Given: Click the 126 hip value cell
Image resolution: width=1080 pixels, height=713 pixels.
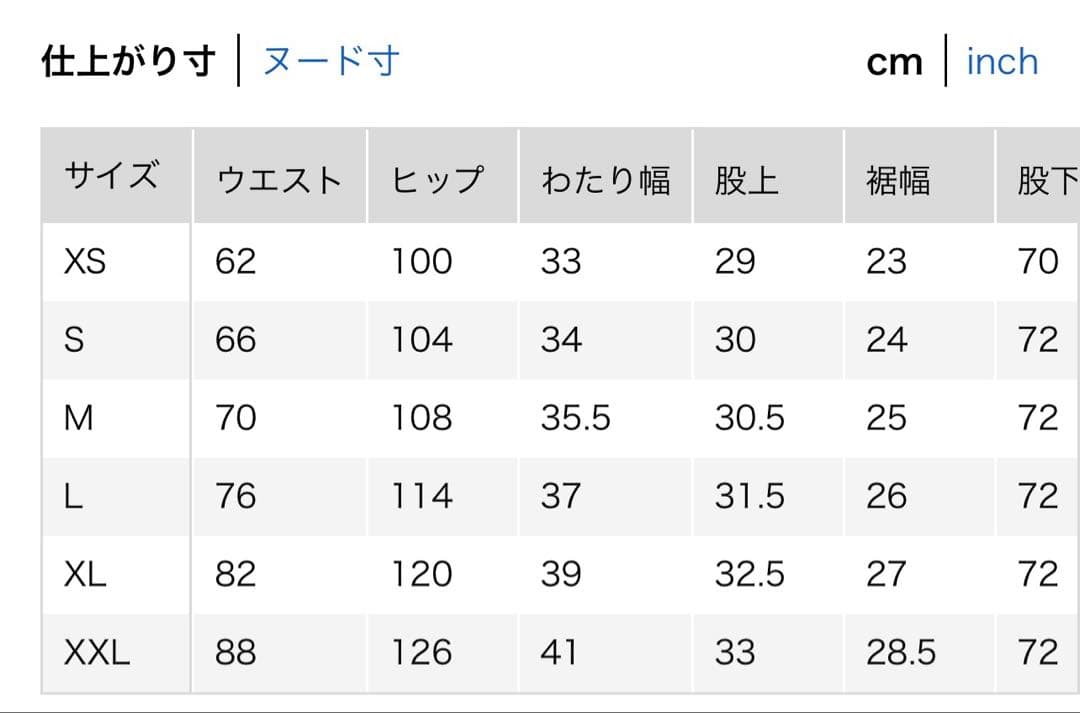Looking at the screenshot, I should pos(421,652).
